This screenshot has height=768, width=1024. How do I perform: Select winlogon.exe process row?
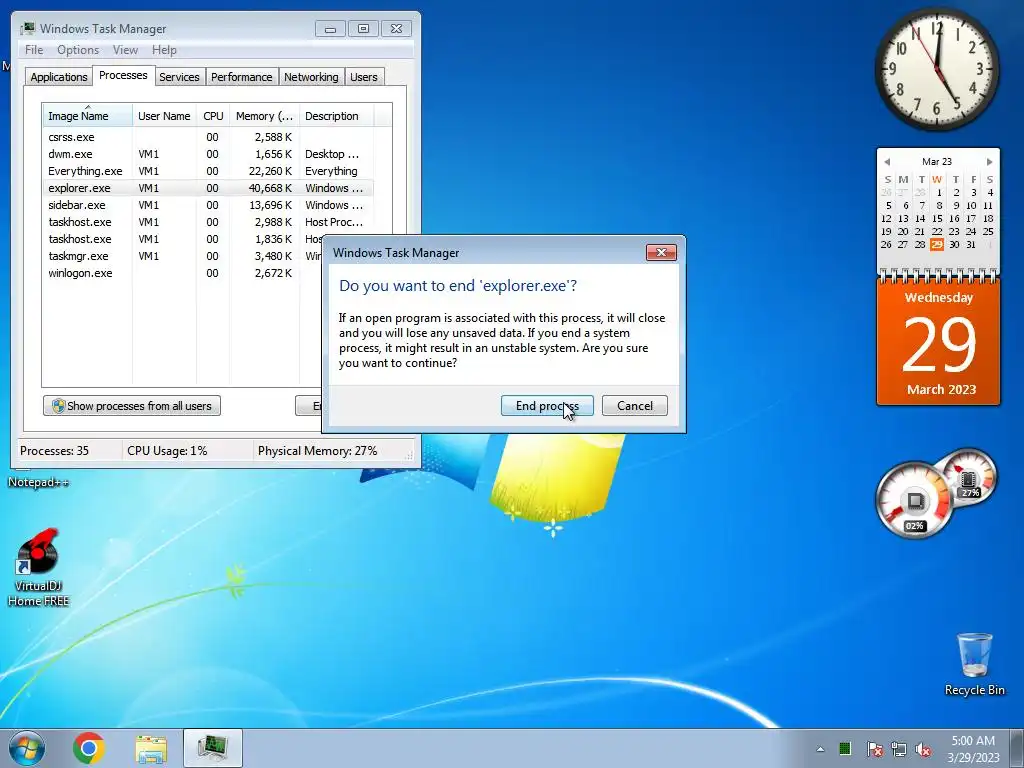pyautogui.click(x=183, y=273)
